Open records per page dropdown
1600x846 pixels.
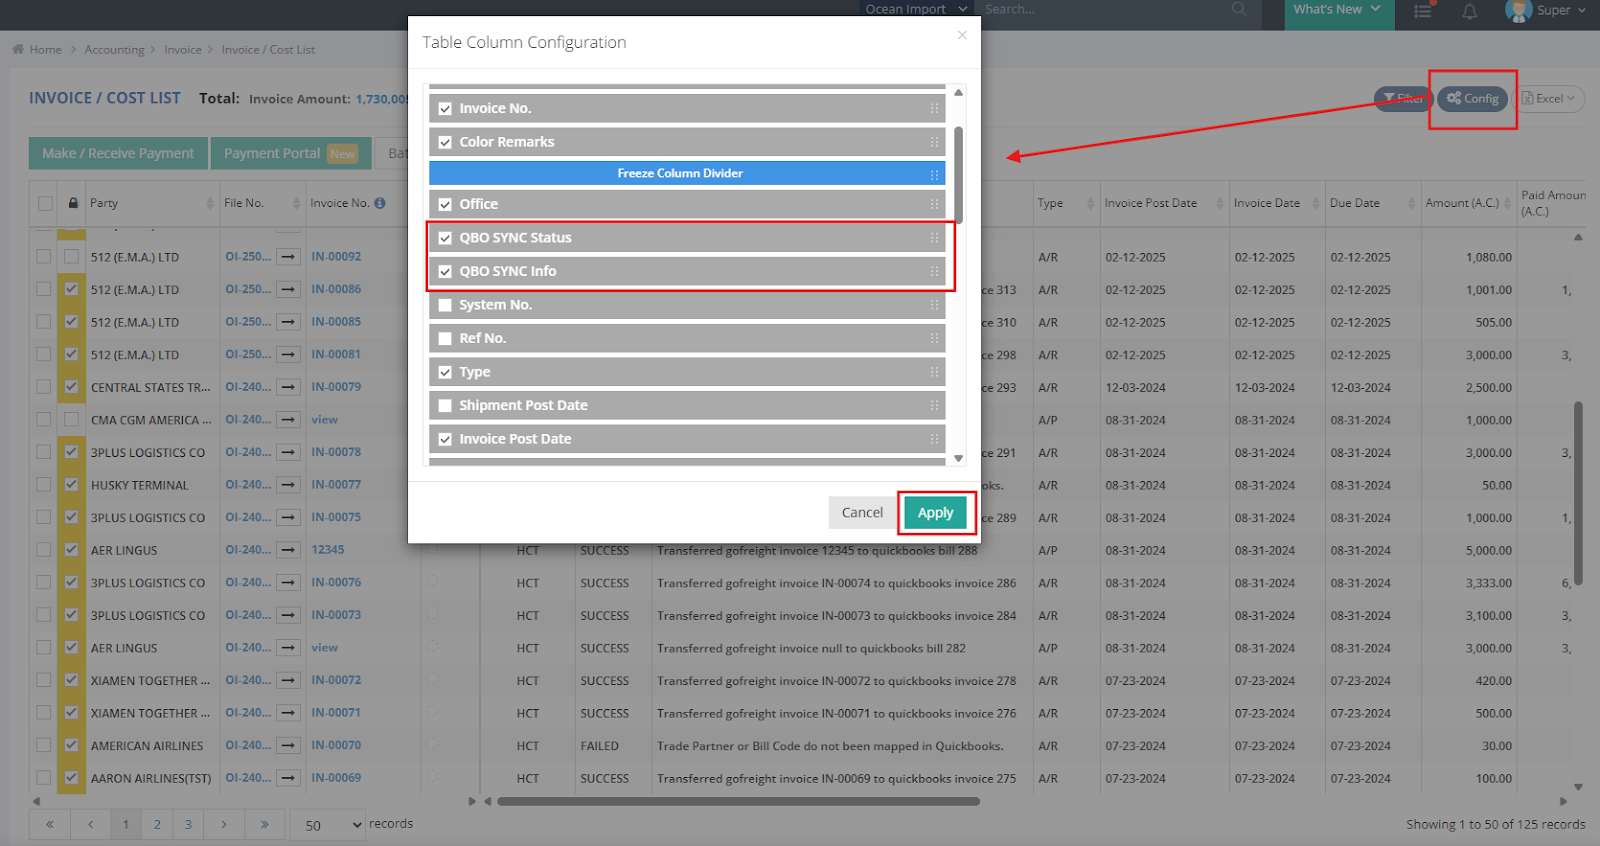(x=328, y=825)
